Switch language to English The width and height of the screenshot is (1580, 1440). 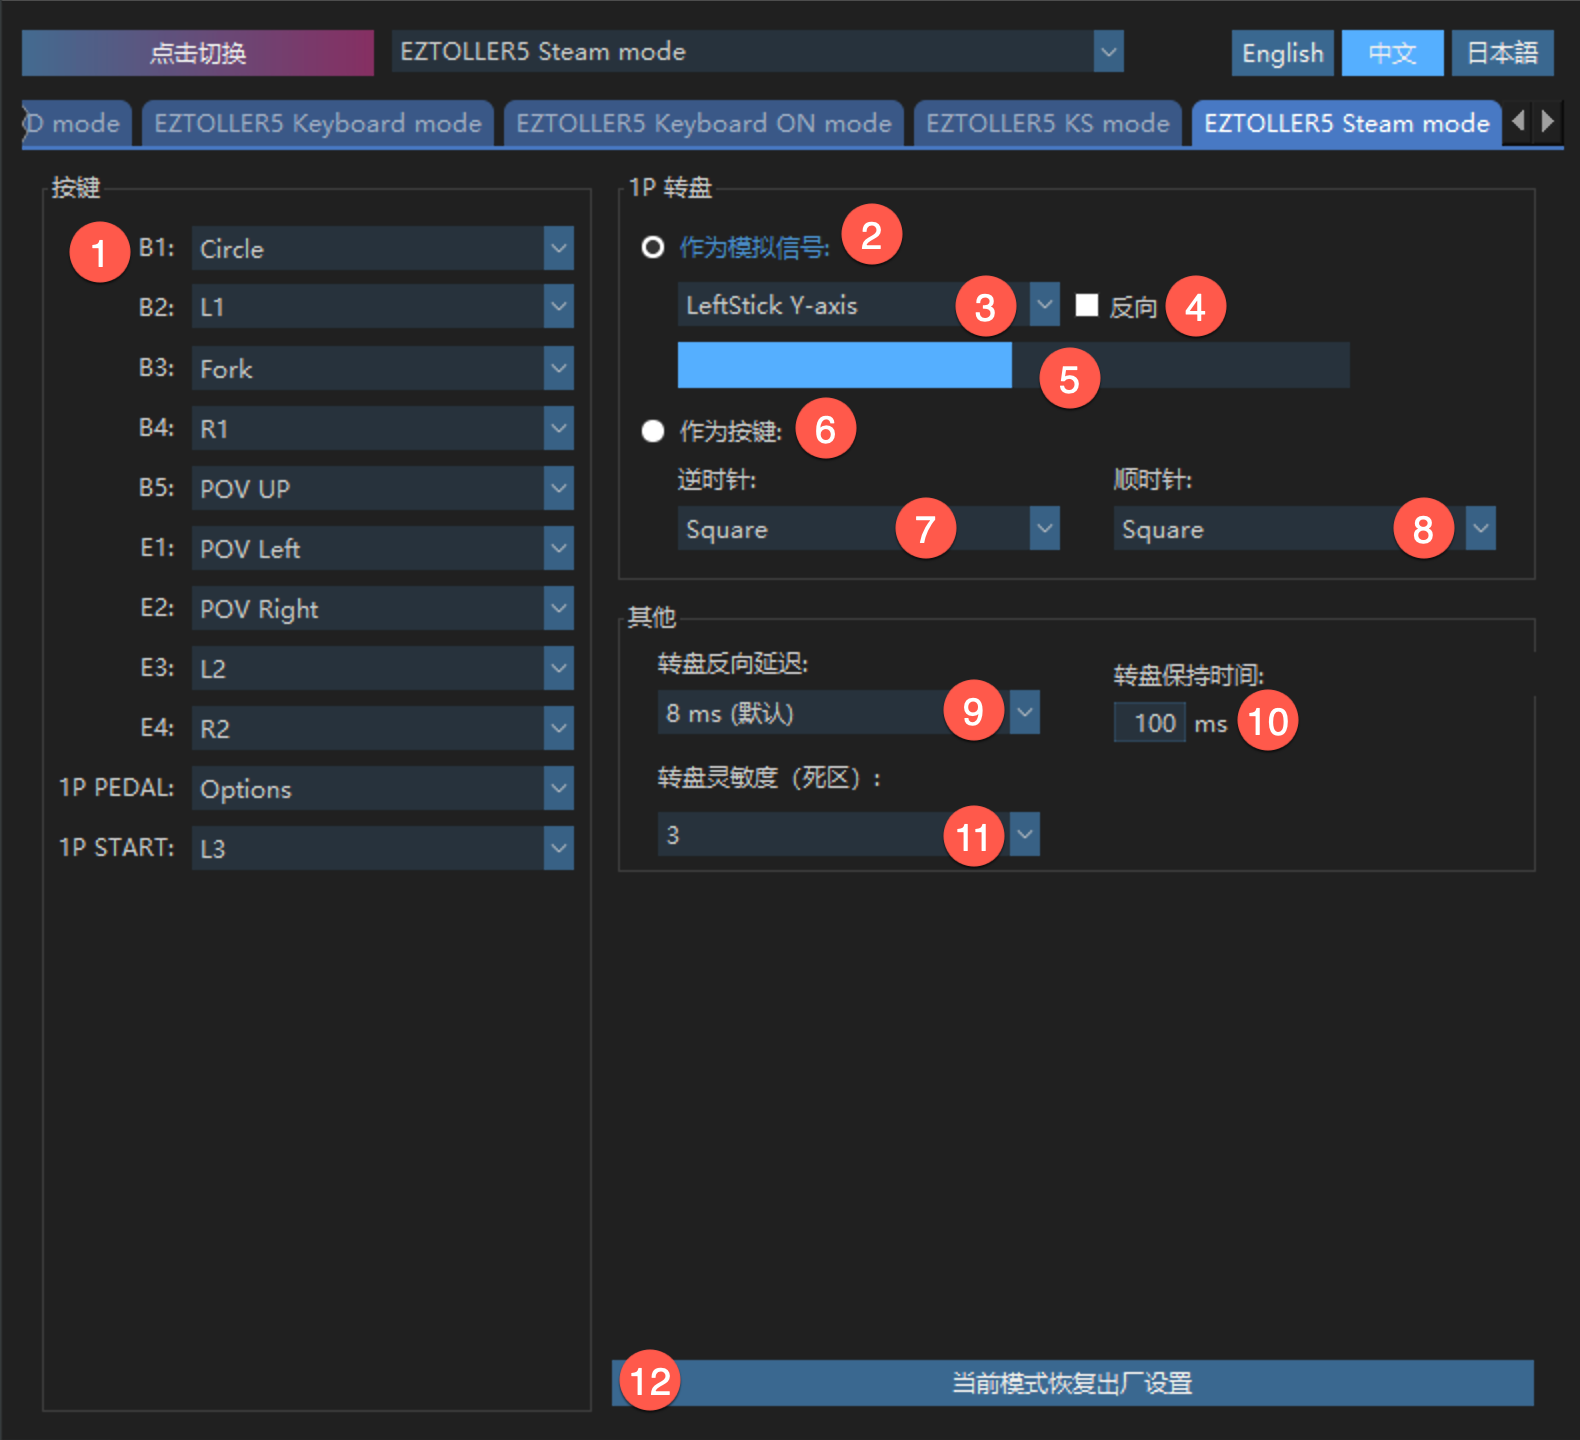[1283, 53]
